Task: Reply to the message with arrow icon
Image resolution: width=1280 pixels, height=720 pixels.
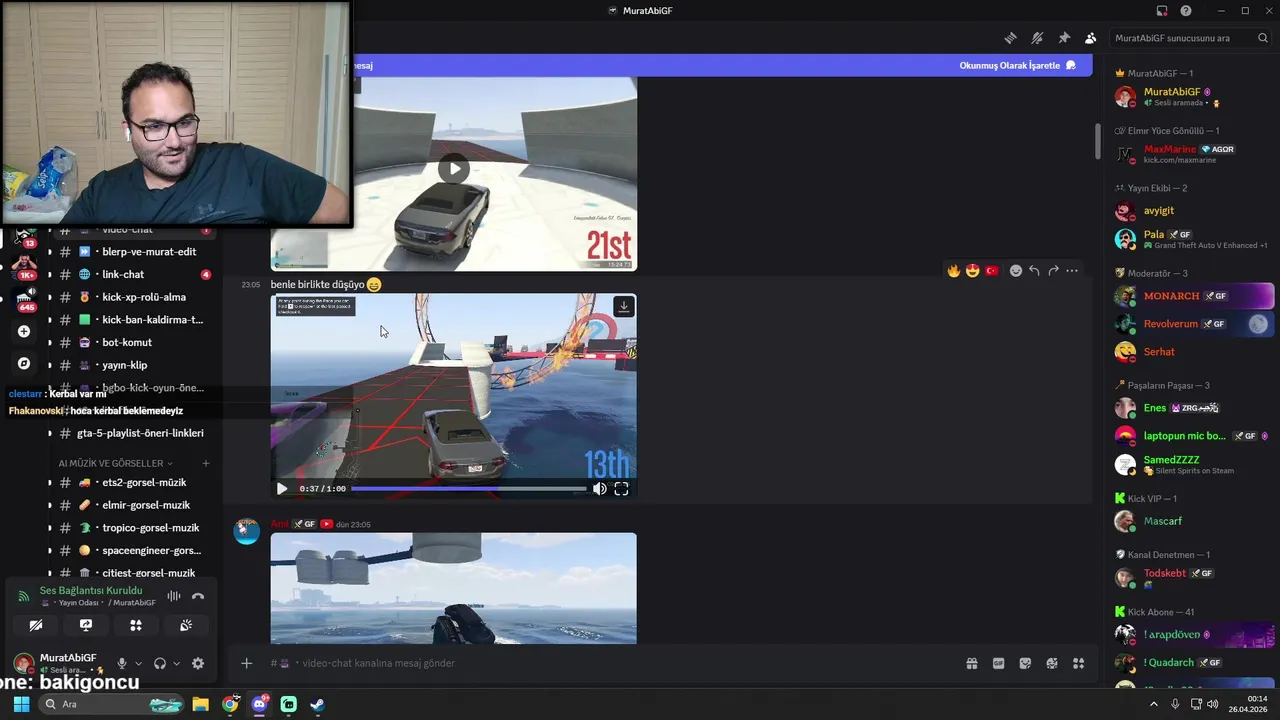Action: coord(1035,271)
